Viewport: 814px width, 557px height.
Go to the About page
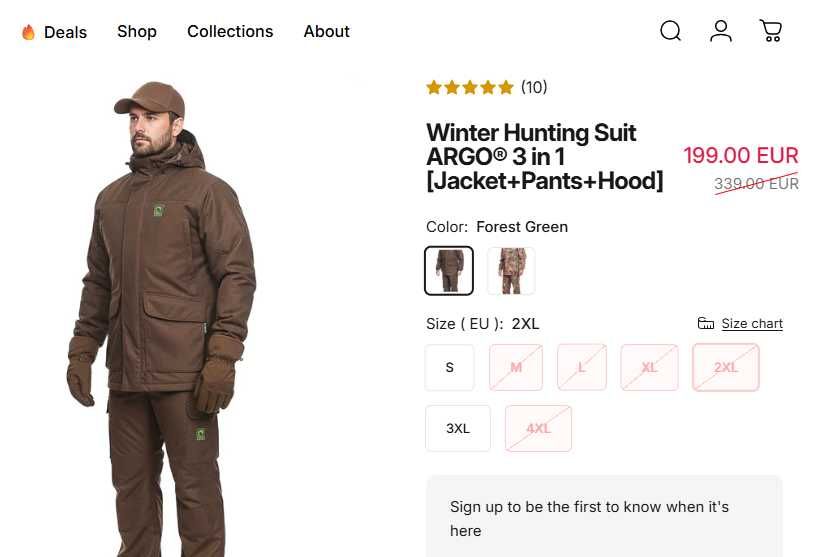click(x=326, y=31)
